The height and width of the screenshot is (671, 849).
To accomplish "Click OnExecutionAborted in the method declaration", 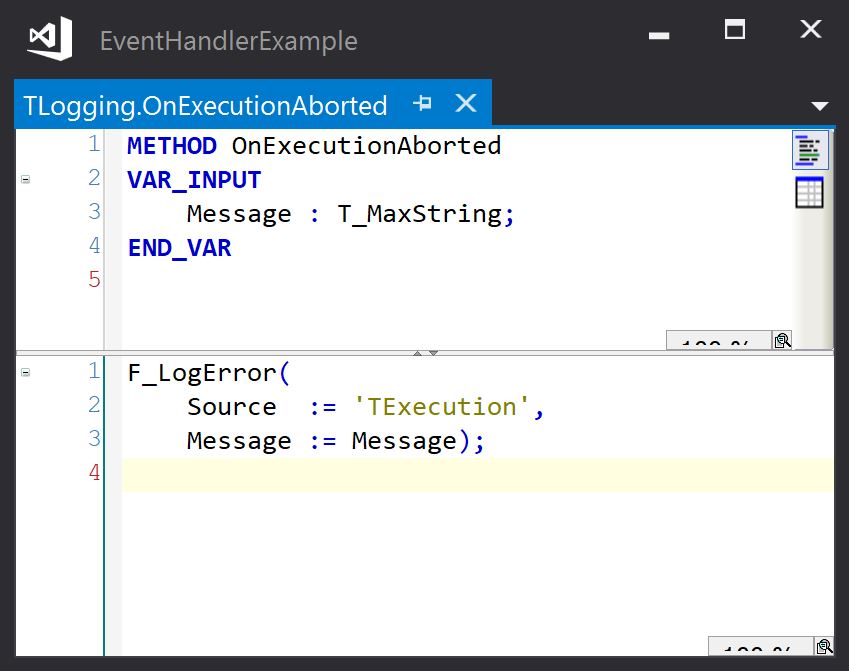I will [x=367, y=146].
